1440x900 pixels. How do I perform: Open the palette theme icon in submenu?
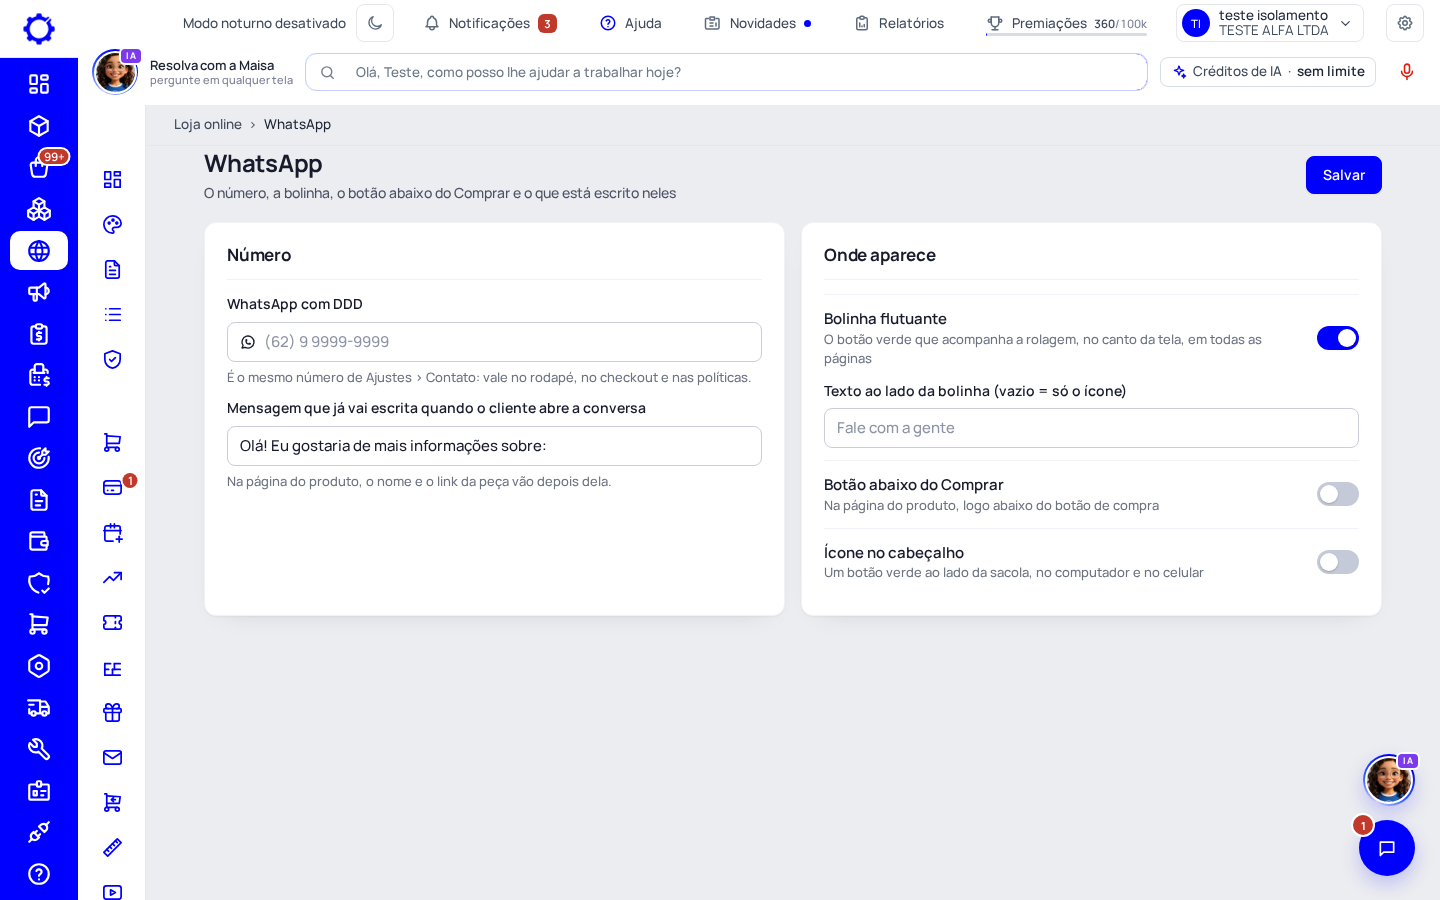[x=113, y=224]
